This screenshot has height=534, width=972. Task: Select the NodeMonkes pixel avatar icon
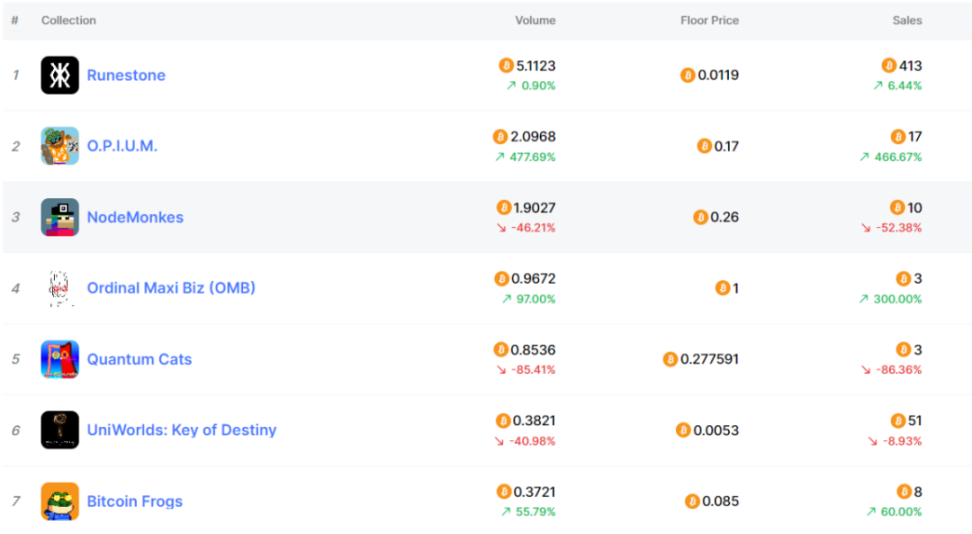click(60, 217)
